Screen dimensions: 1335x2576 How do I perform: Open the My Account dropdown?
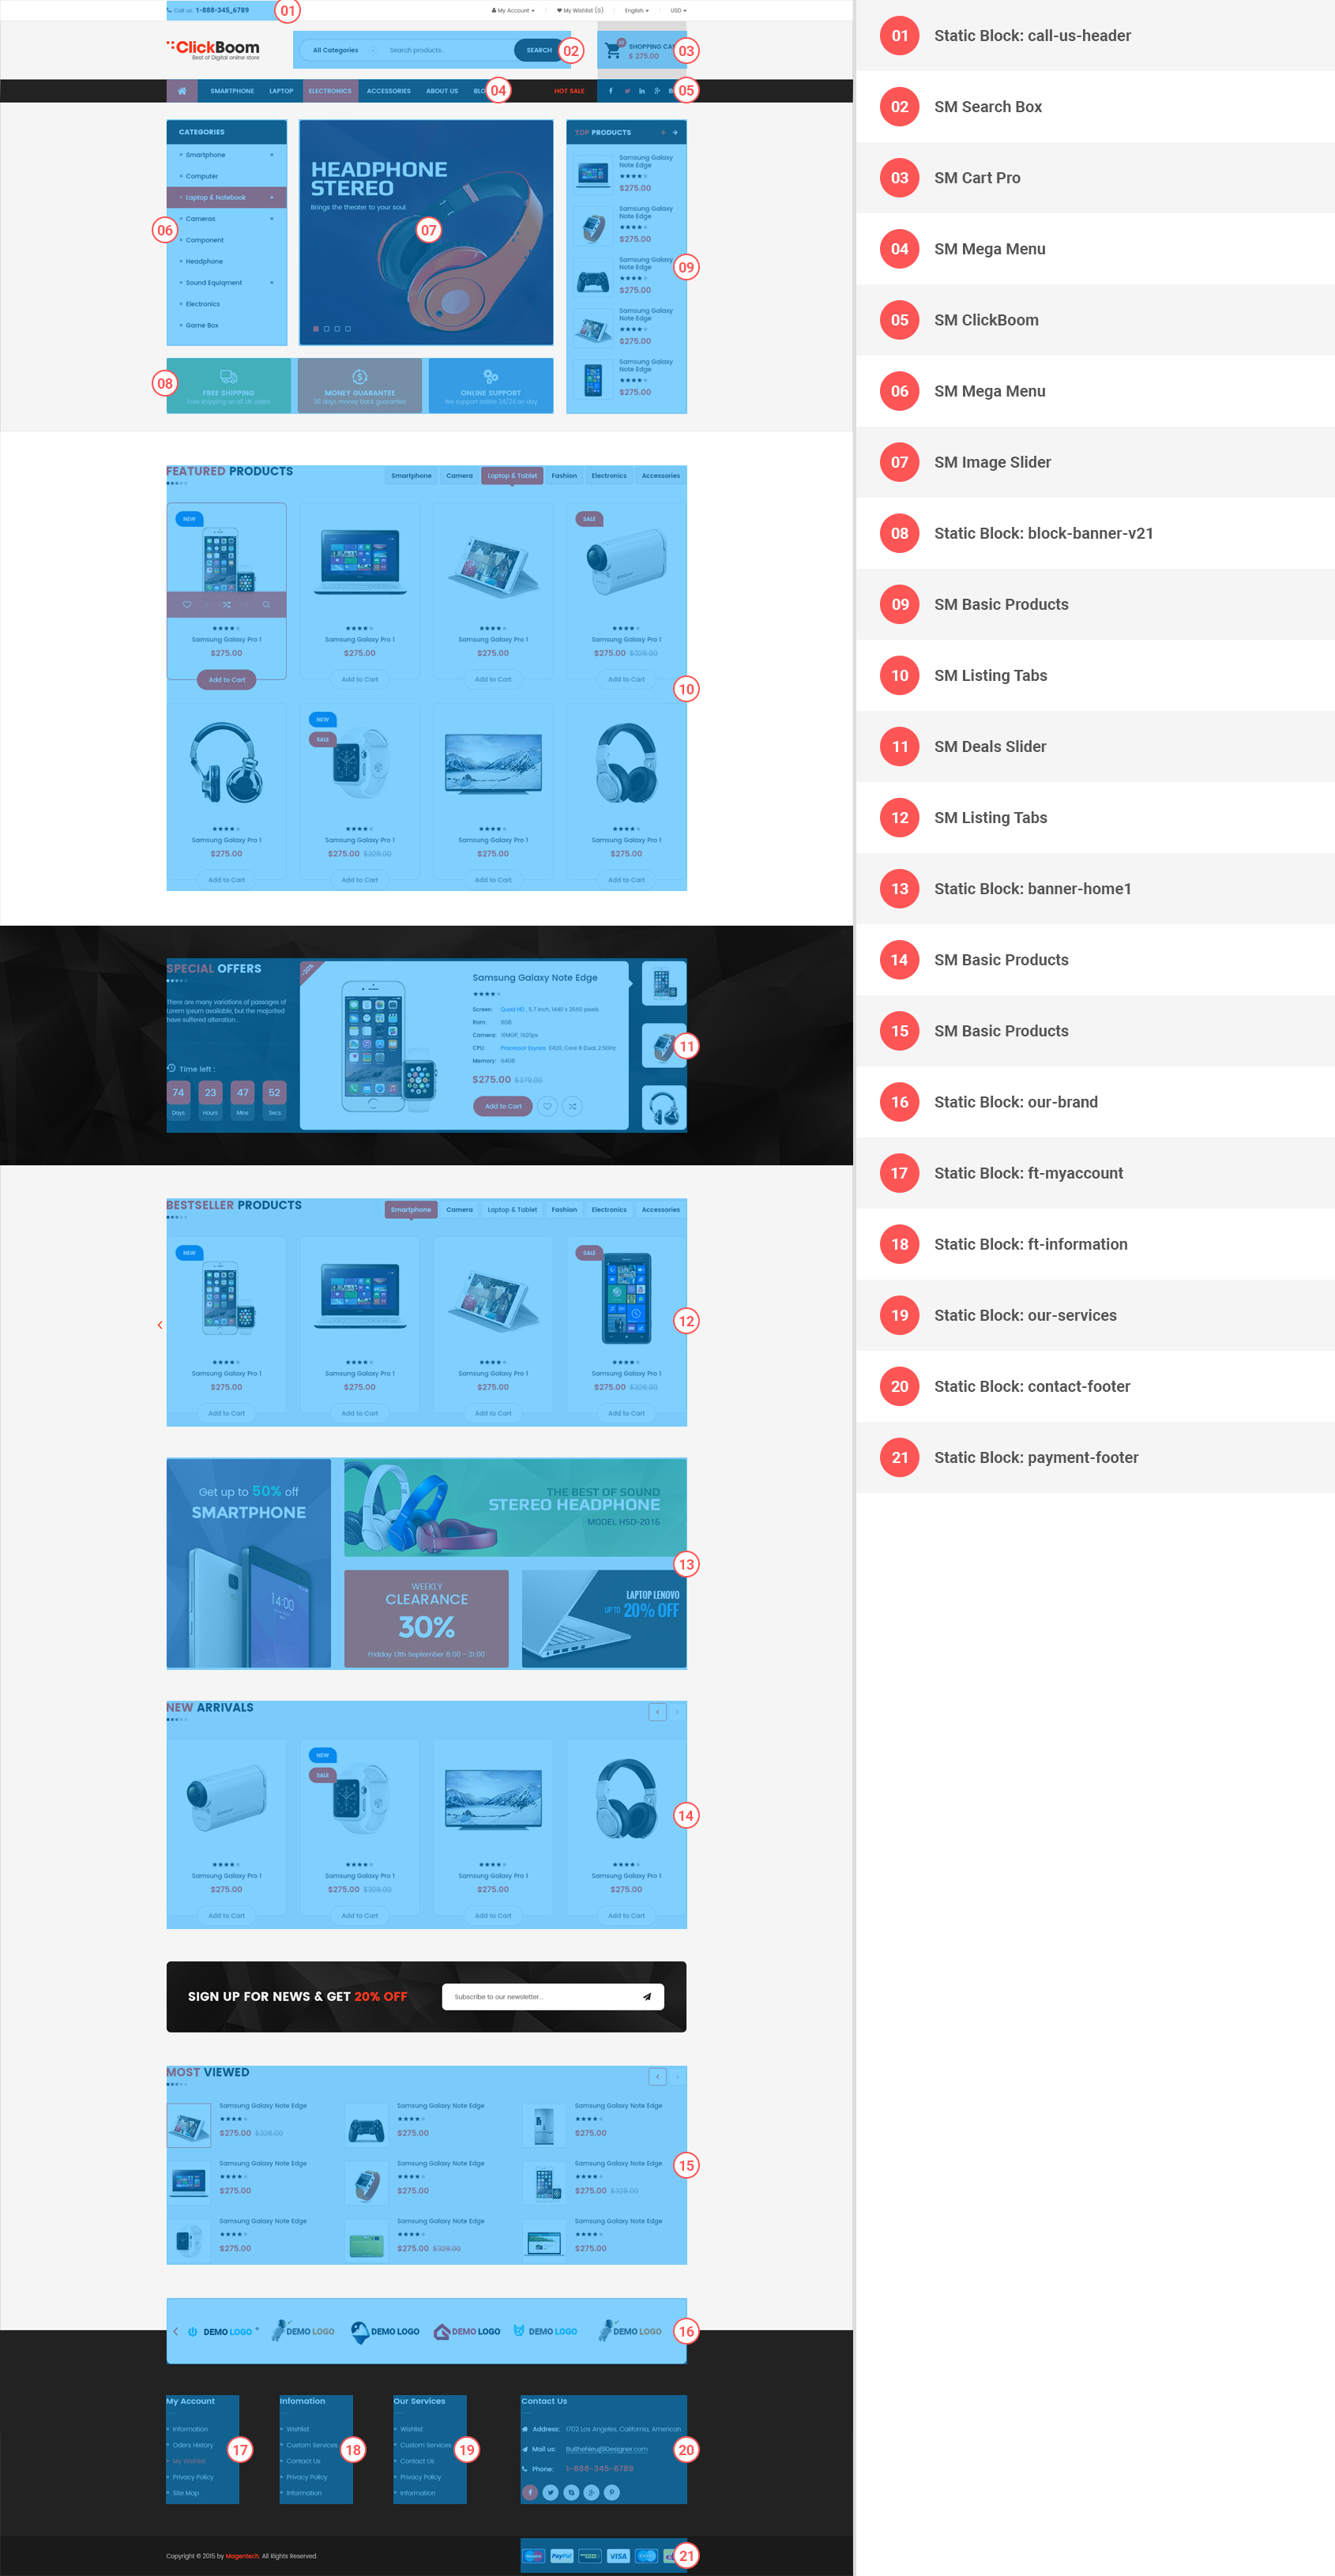[x=513, y=10]
